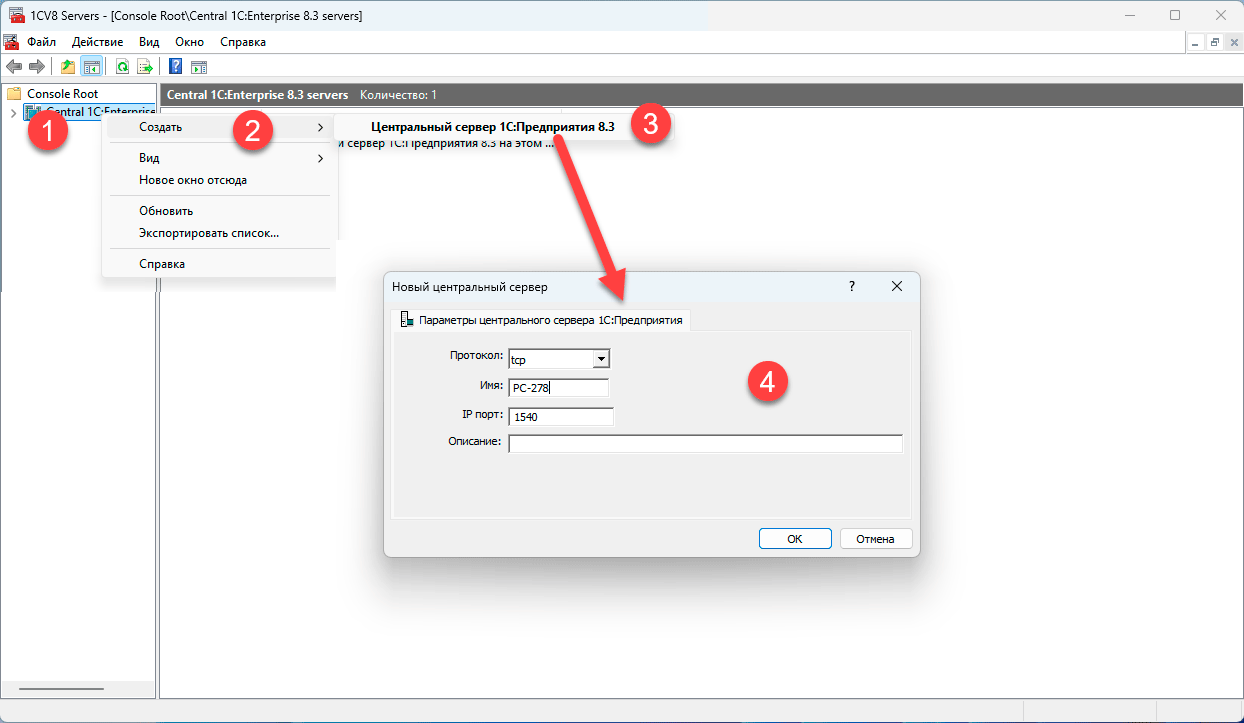Click the Refresh toolbar icon
Image resolution: width=1244 pixels, height=723 pixels.
122,67
